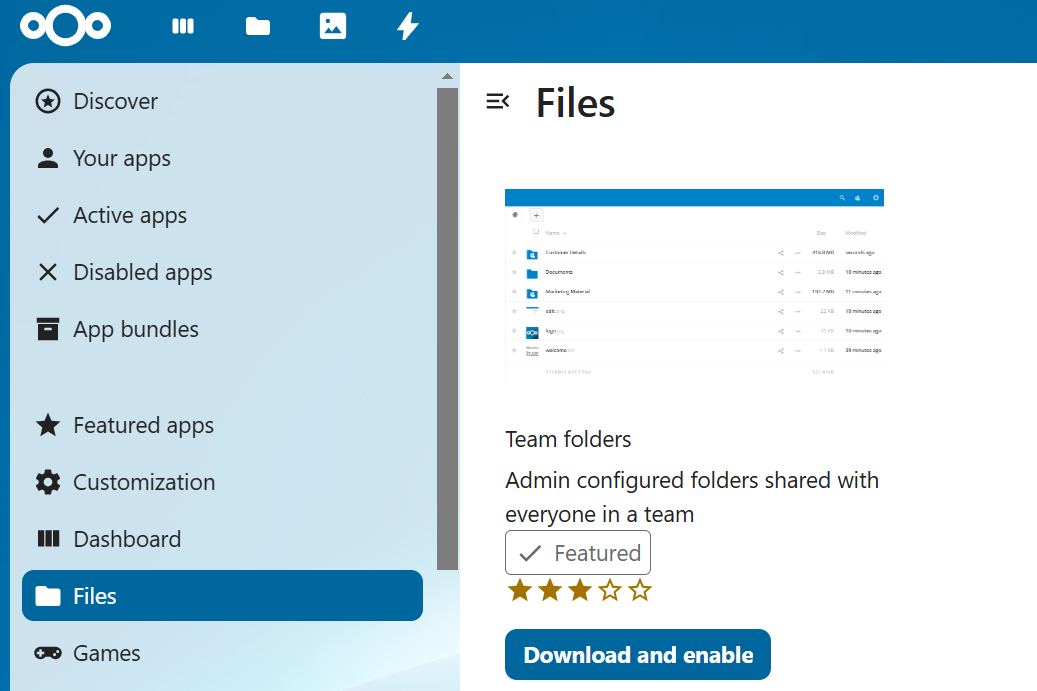Click Download and enable button
Image resolution: width=1037 pixels, height=691 pixels.
[637, 655]
